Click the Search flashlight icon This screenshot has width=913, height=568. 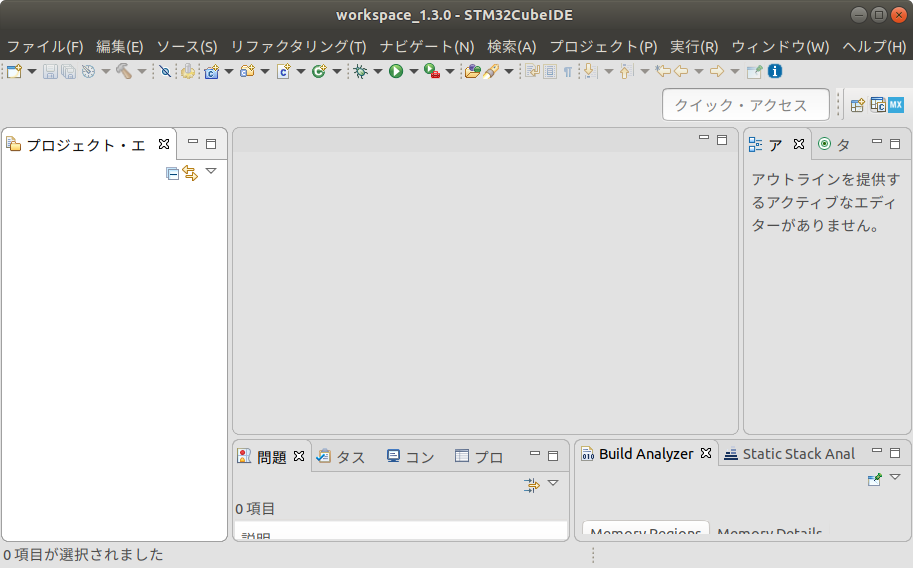(x=491, y=72)
